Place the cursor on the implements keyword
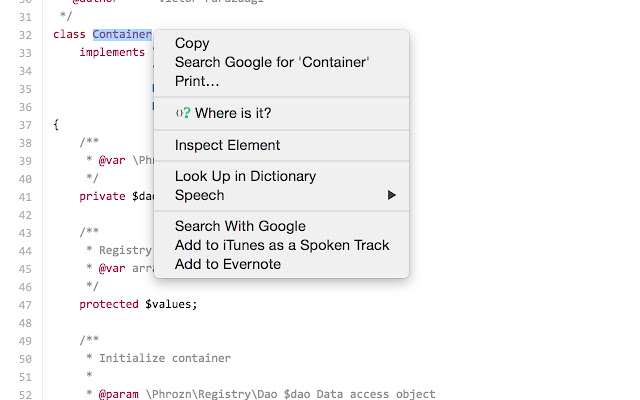The height and width of the screenshot is (400, 640). [x=112, y=52]
